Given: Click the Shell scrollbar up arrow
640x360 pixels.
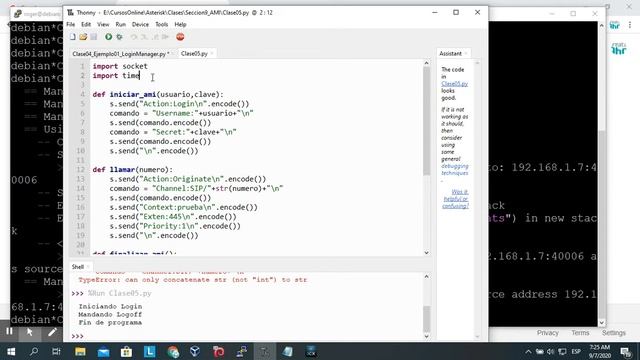Looking at the screenshot, I should click(x=427, y=276).
